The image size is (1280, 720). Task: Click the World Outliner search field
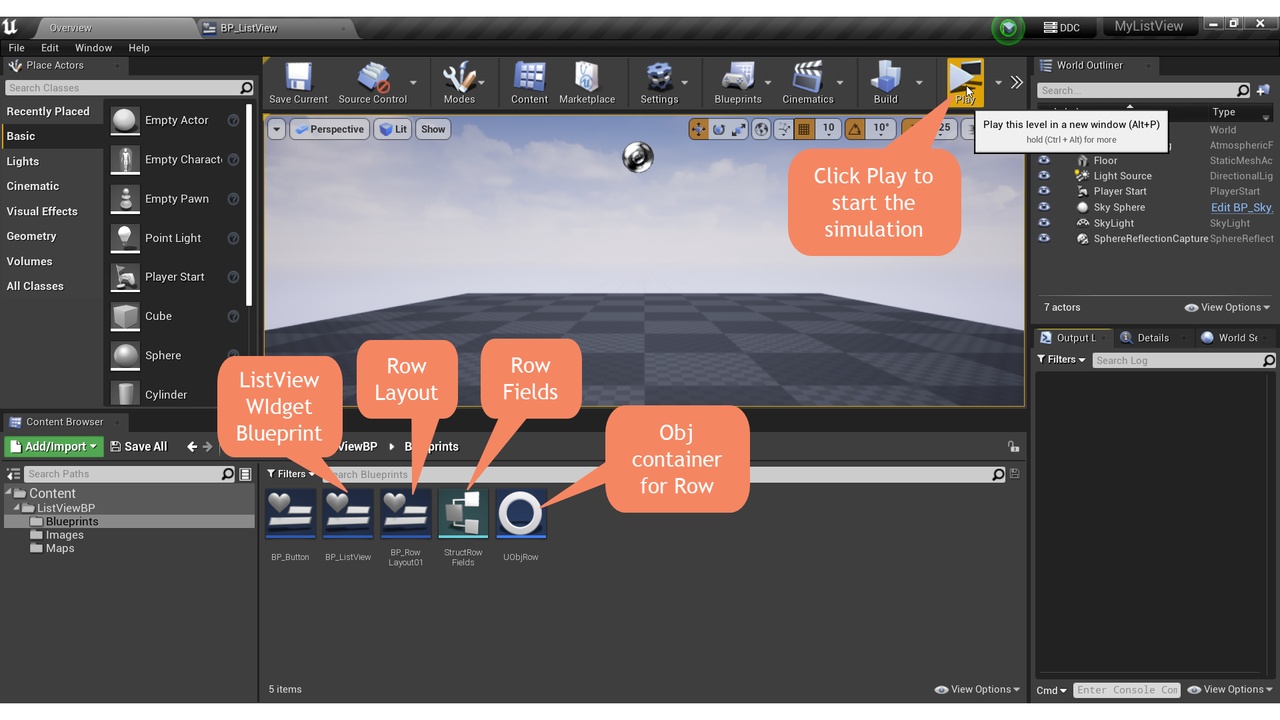(x=1144, y=90)
